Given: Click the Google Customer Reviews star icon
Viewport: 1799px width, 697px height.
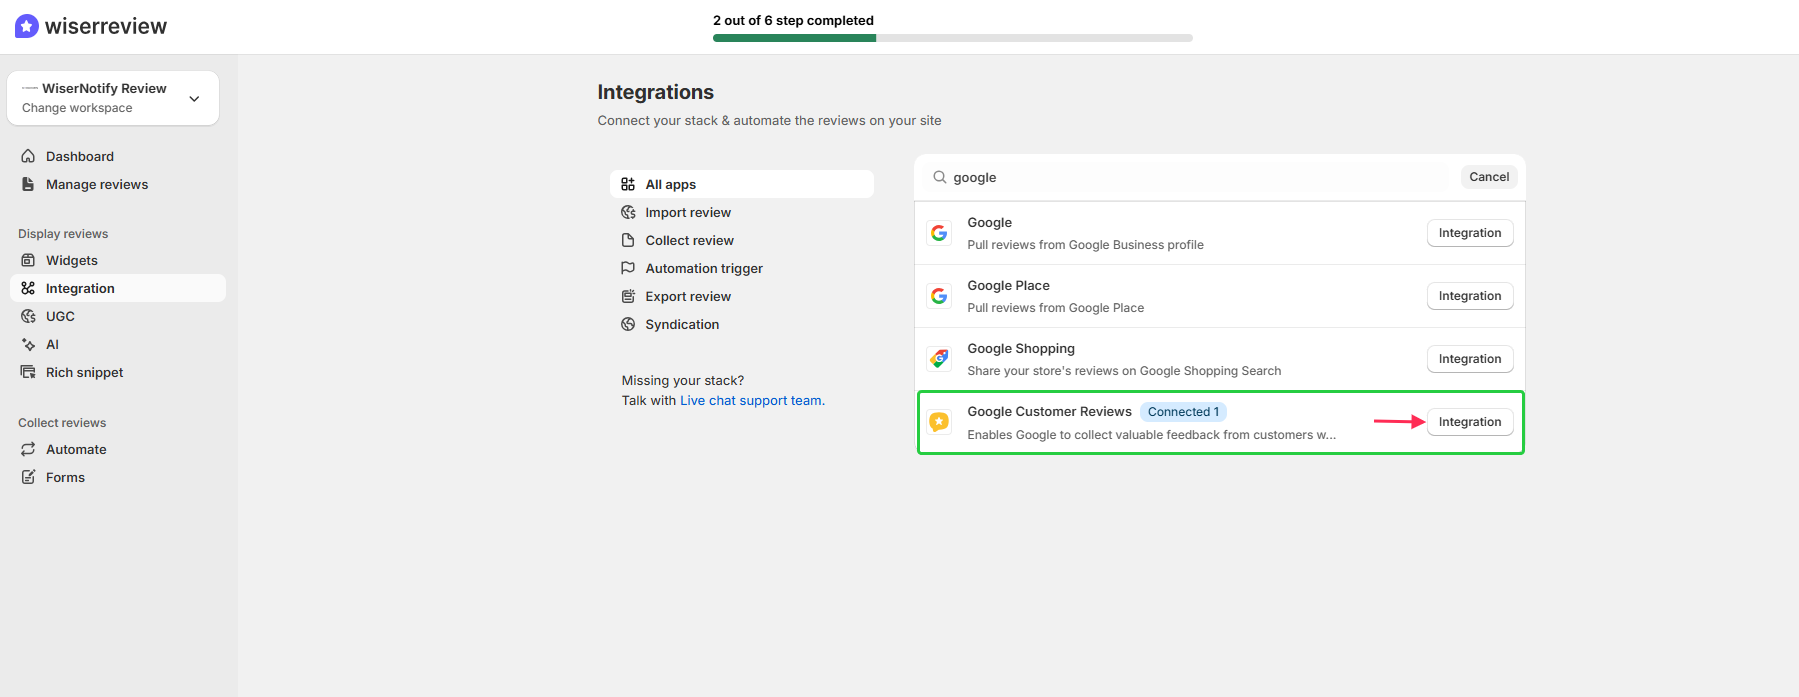Looking at the screenshot, I should (939, 422).
